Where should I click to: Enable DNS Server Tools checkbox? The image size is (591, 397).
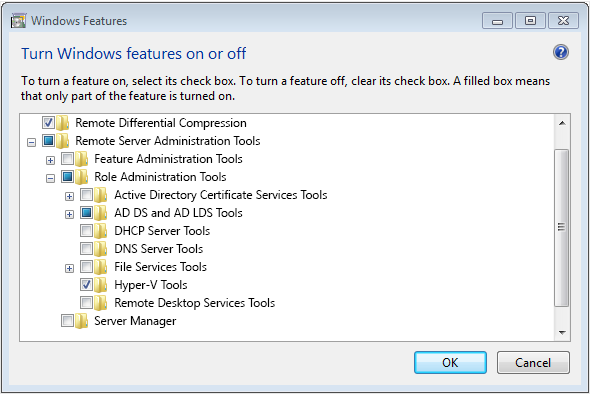[86, 248]
